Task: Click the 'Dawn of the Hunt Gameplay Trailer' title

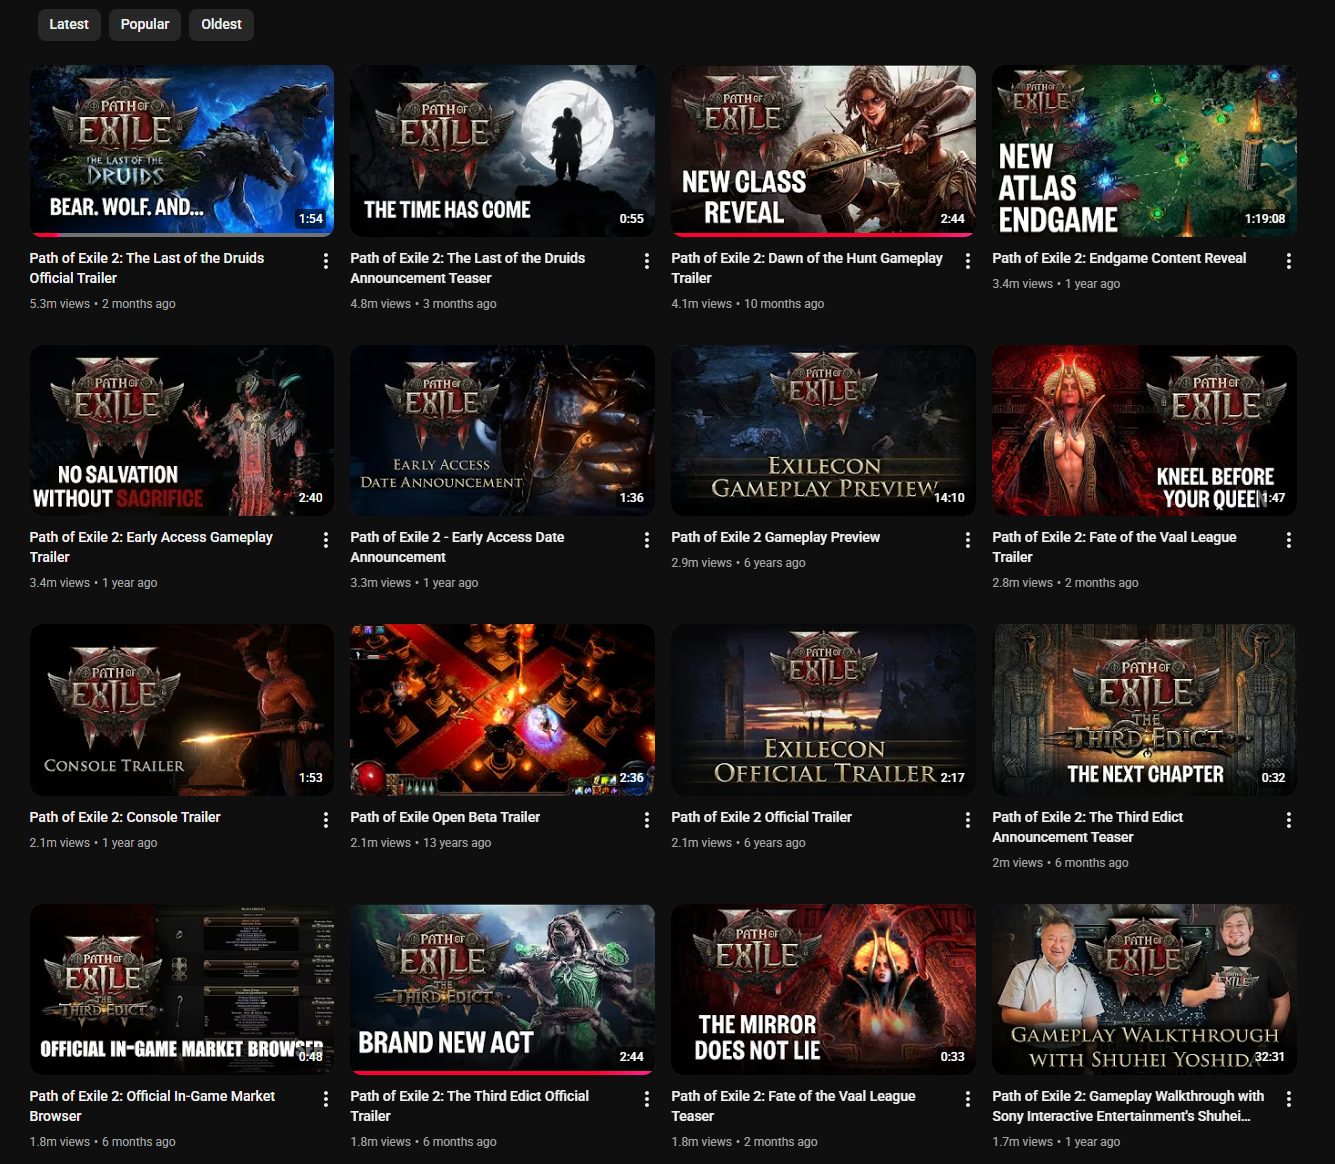Action: (x=807, y=268)
